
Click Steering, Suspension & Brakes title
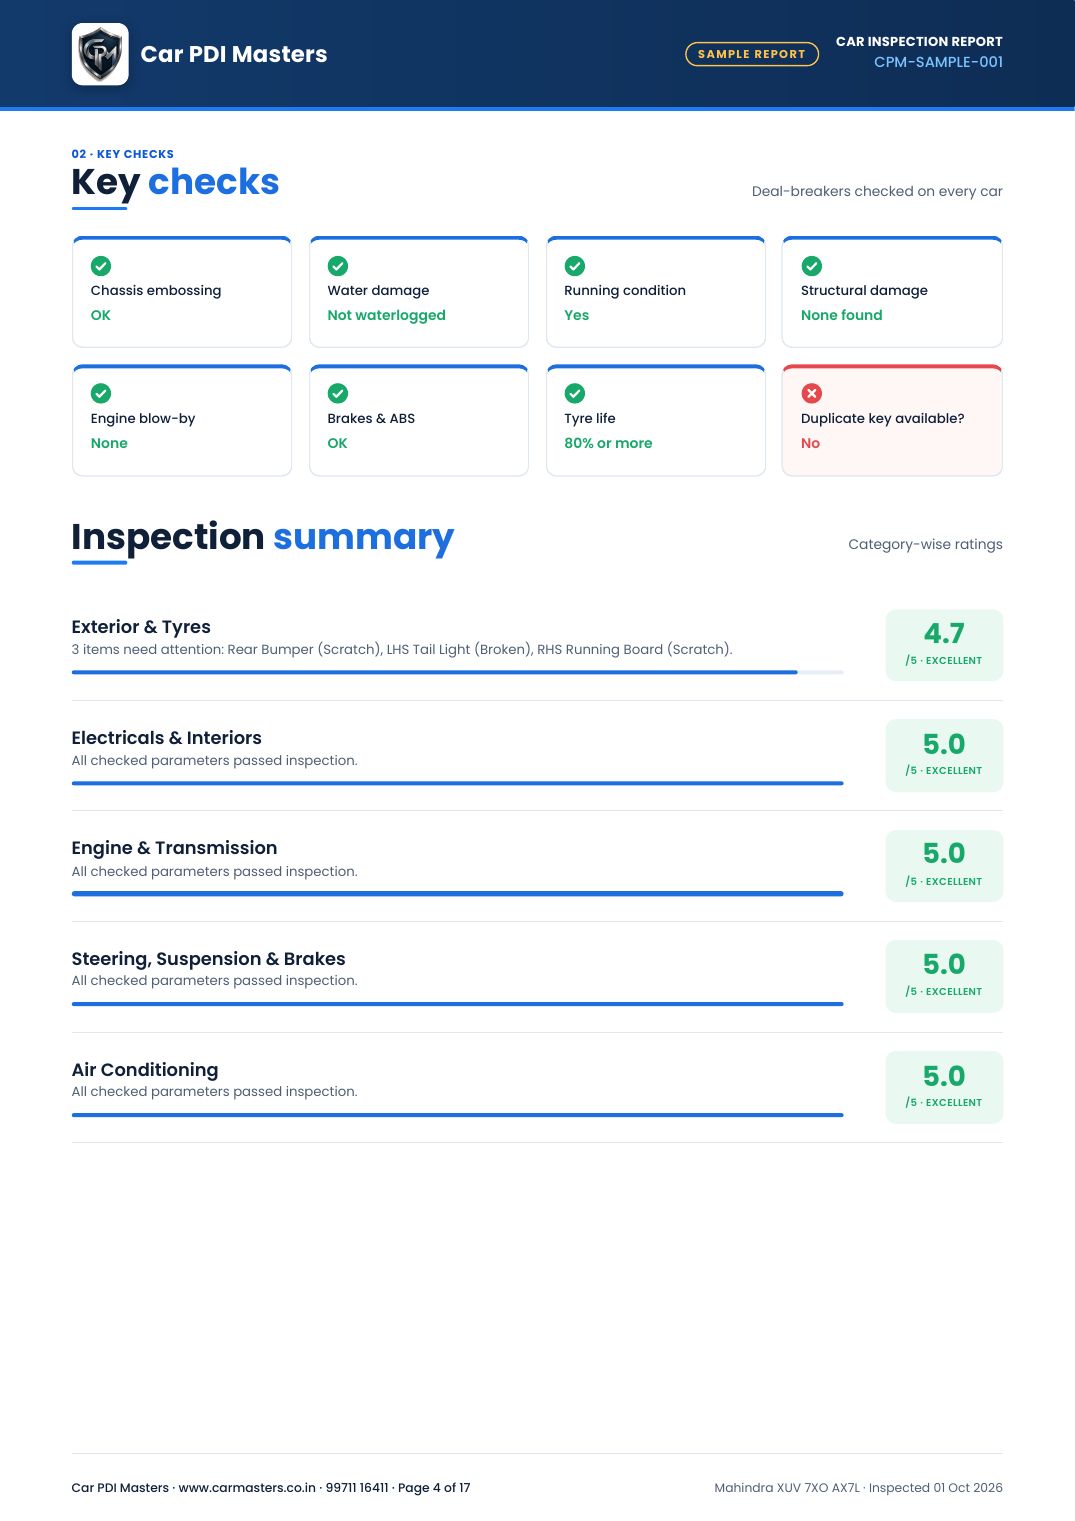coord(208,959)
